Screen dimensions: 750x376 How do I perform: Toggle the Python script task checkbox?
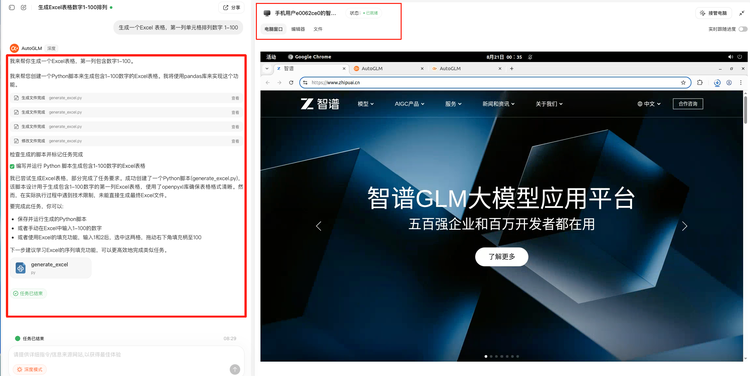(12, 166)
